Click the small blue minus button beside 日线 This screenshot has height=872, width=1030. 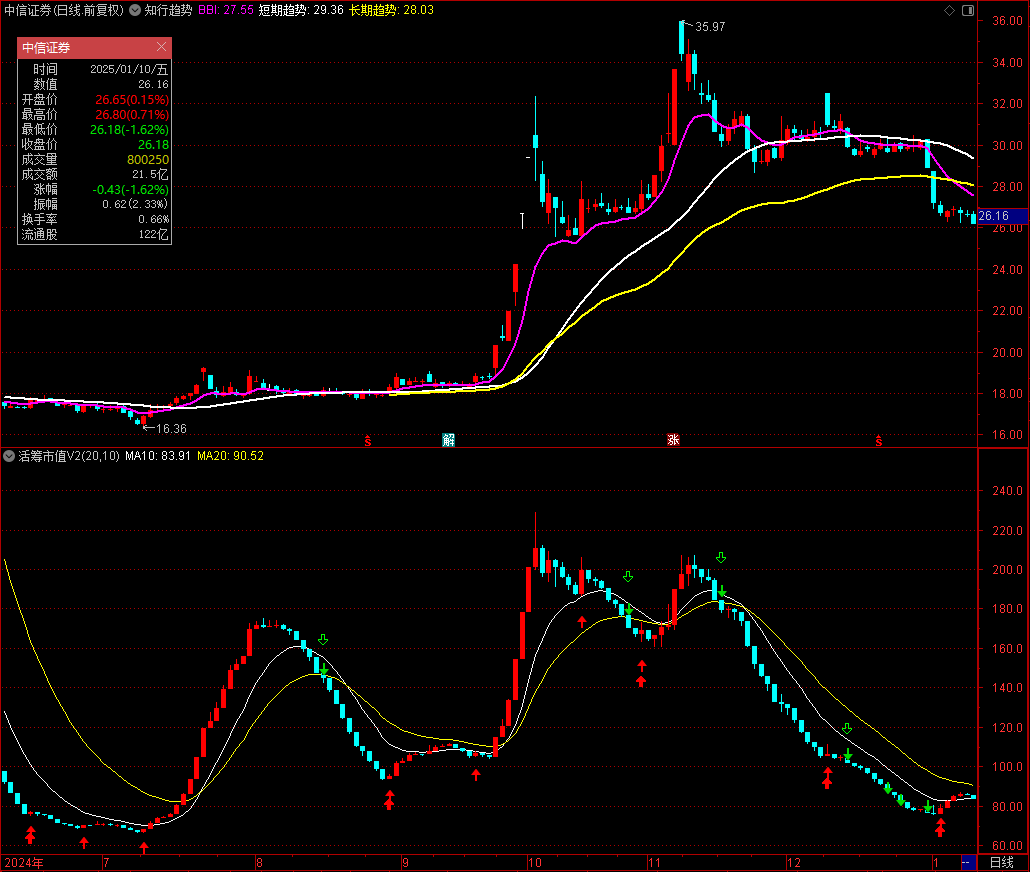[967, 862]
